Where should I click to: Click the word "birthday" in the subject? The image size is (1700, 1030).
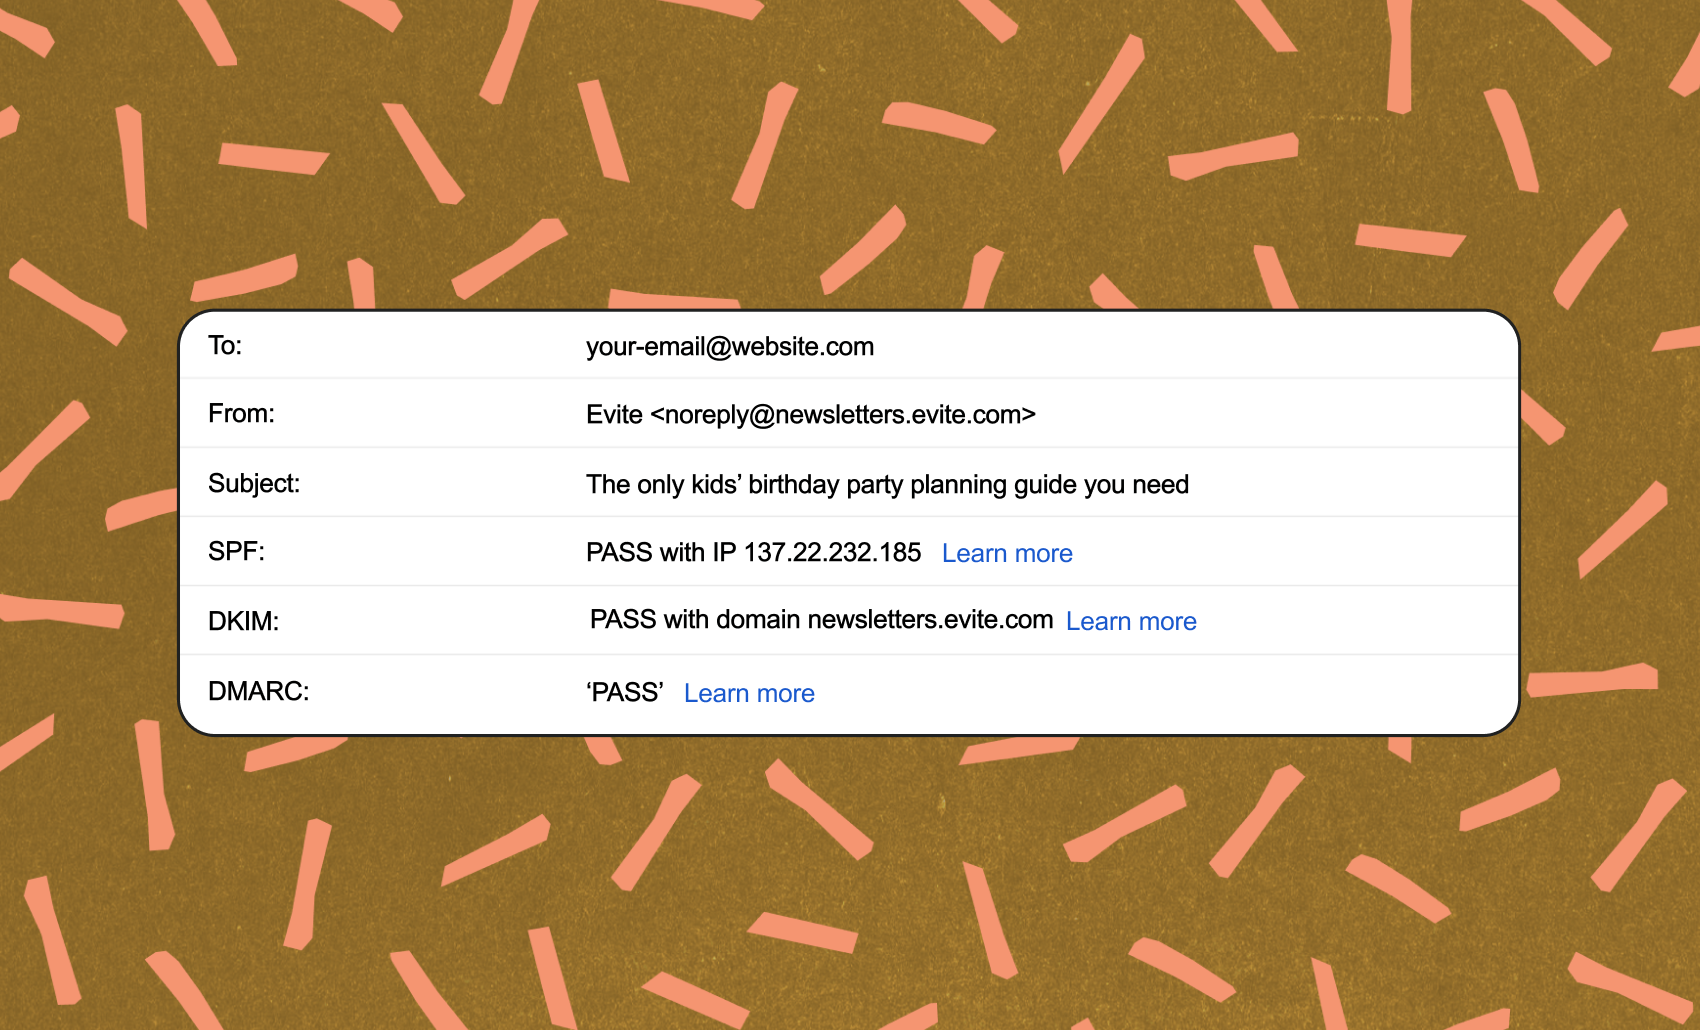[x=793, y=484]
